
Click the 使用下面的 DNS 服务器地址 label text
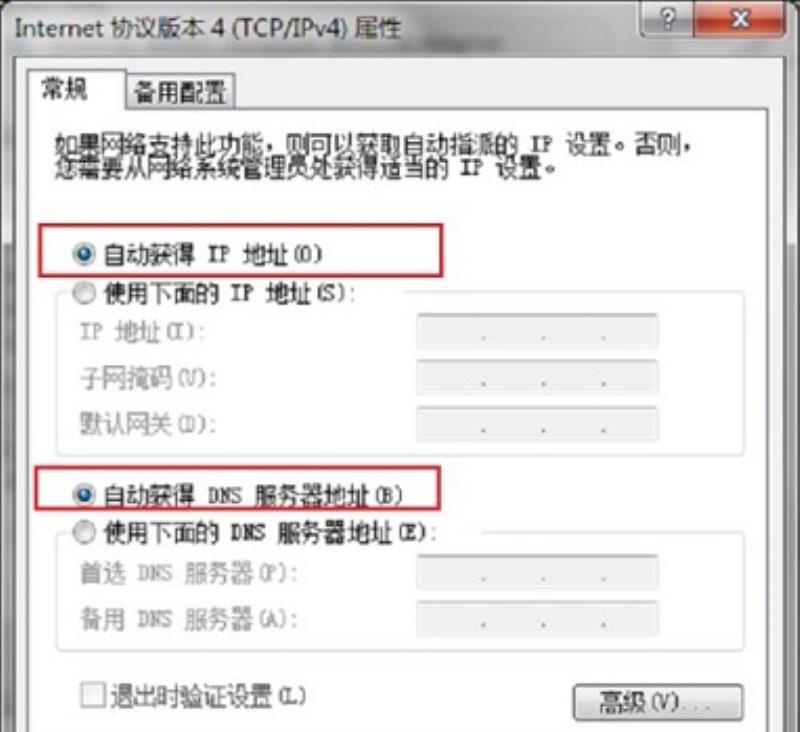(x=270, y=533)
